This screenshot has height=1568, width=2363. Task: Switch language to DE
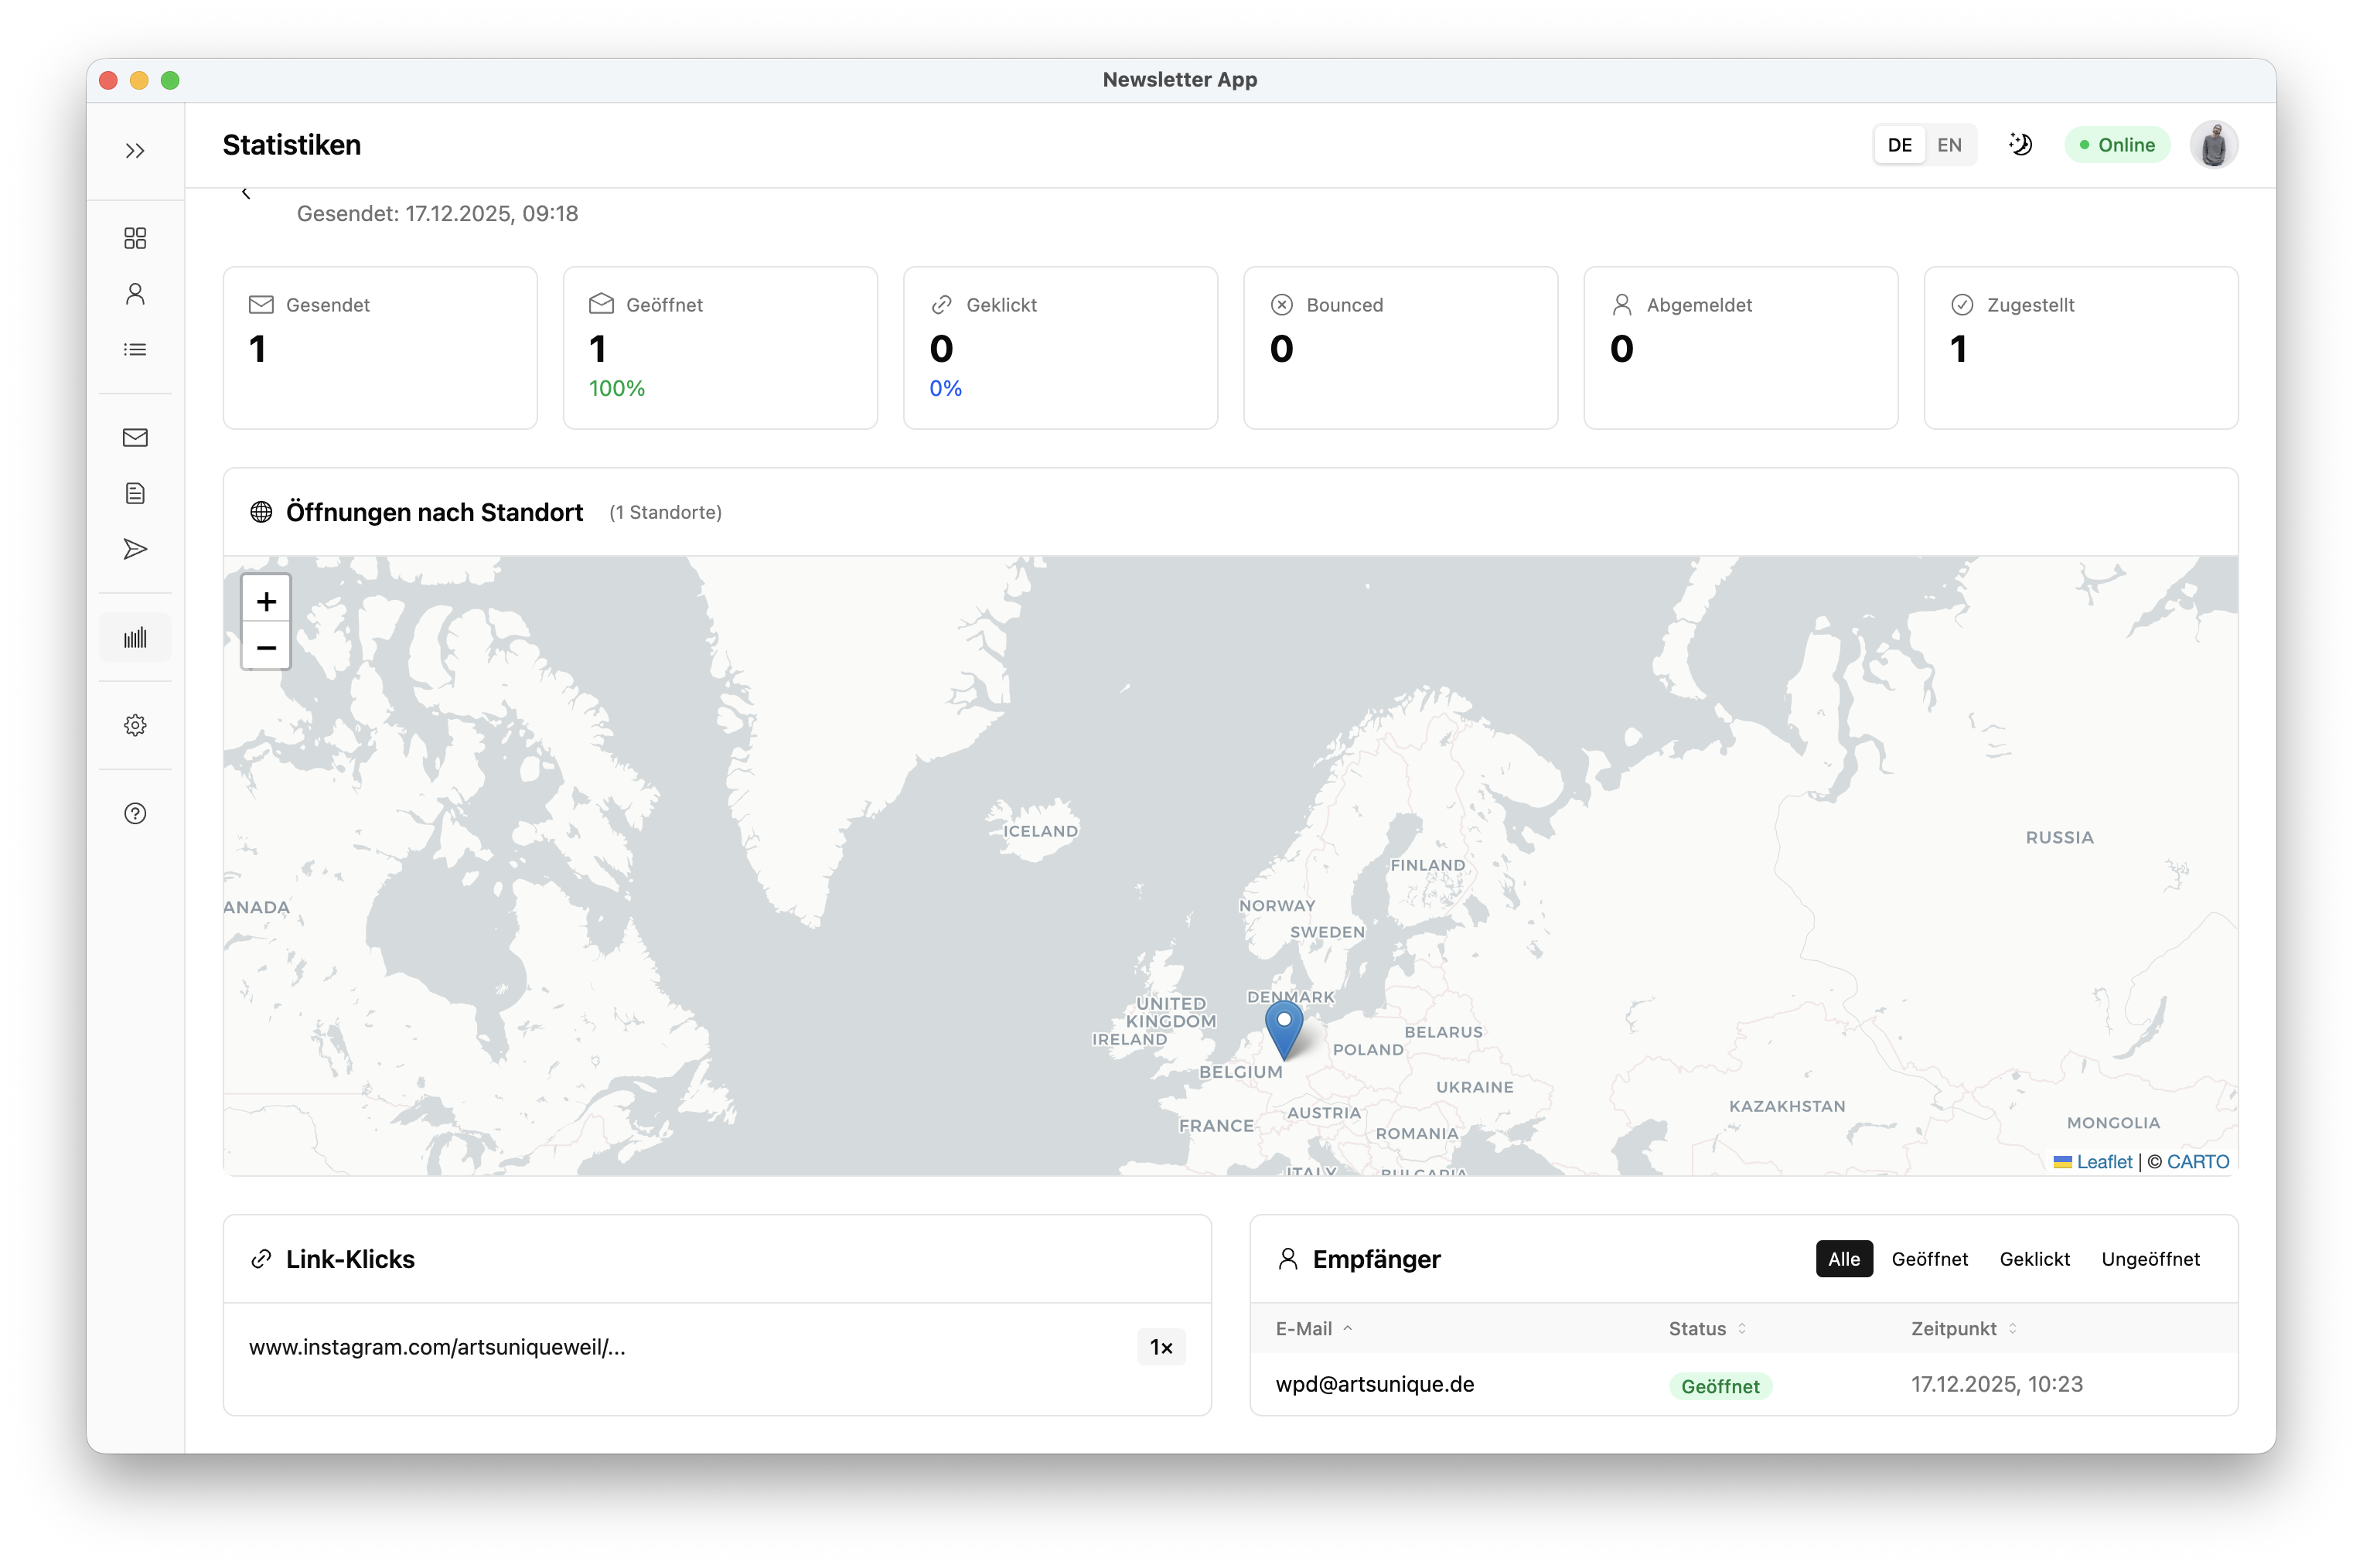[1899, 145]
